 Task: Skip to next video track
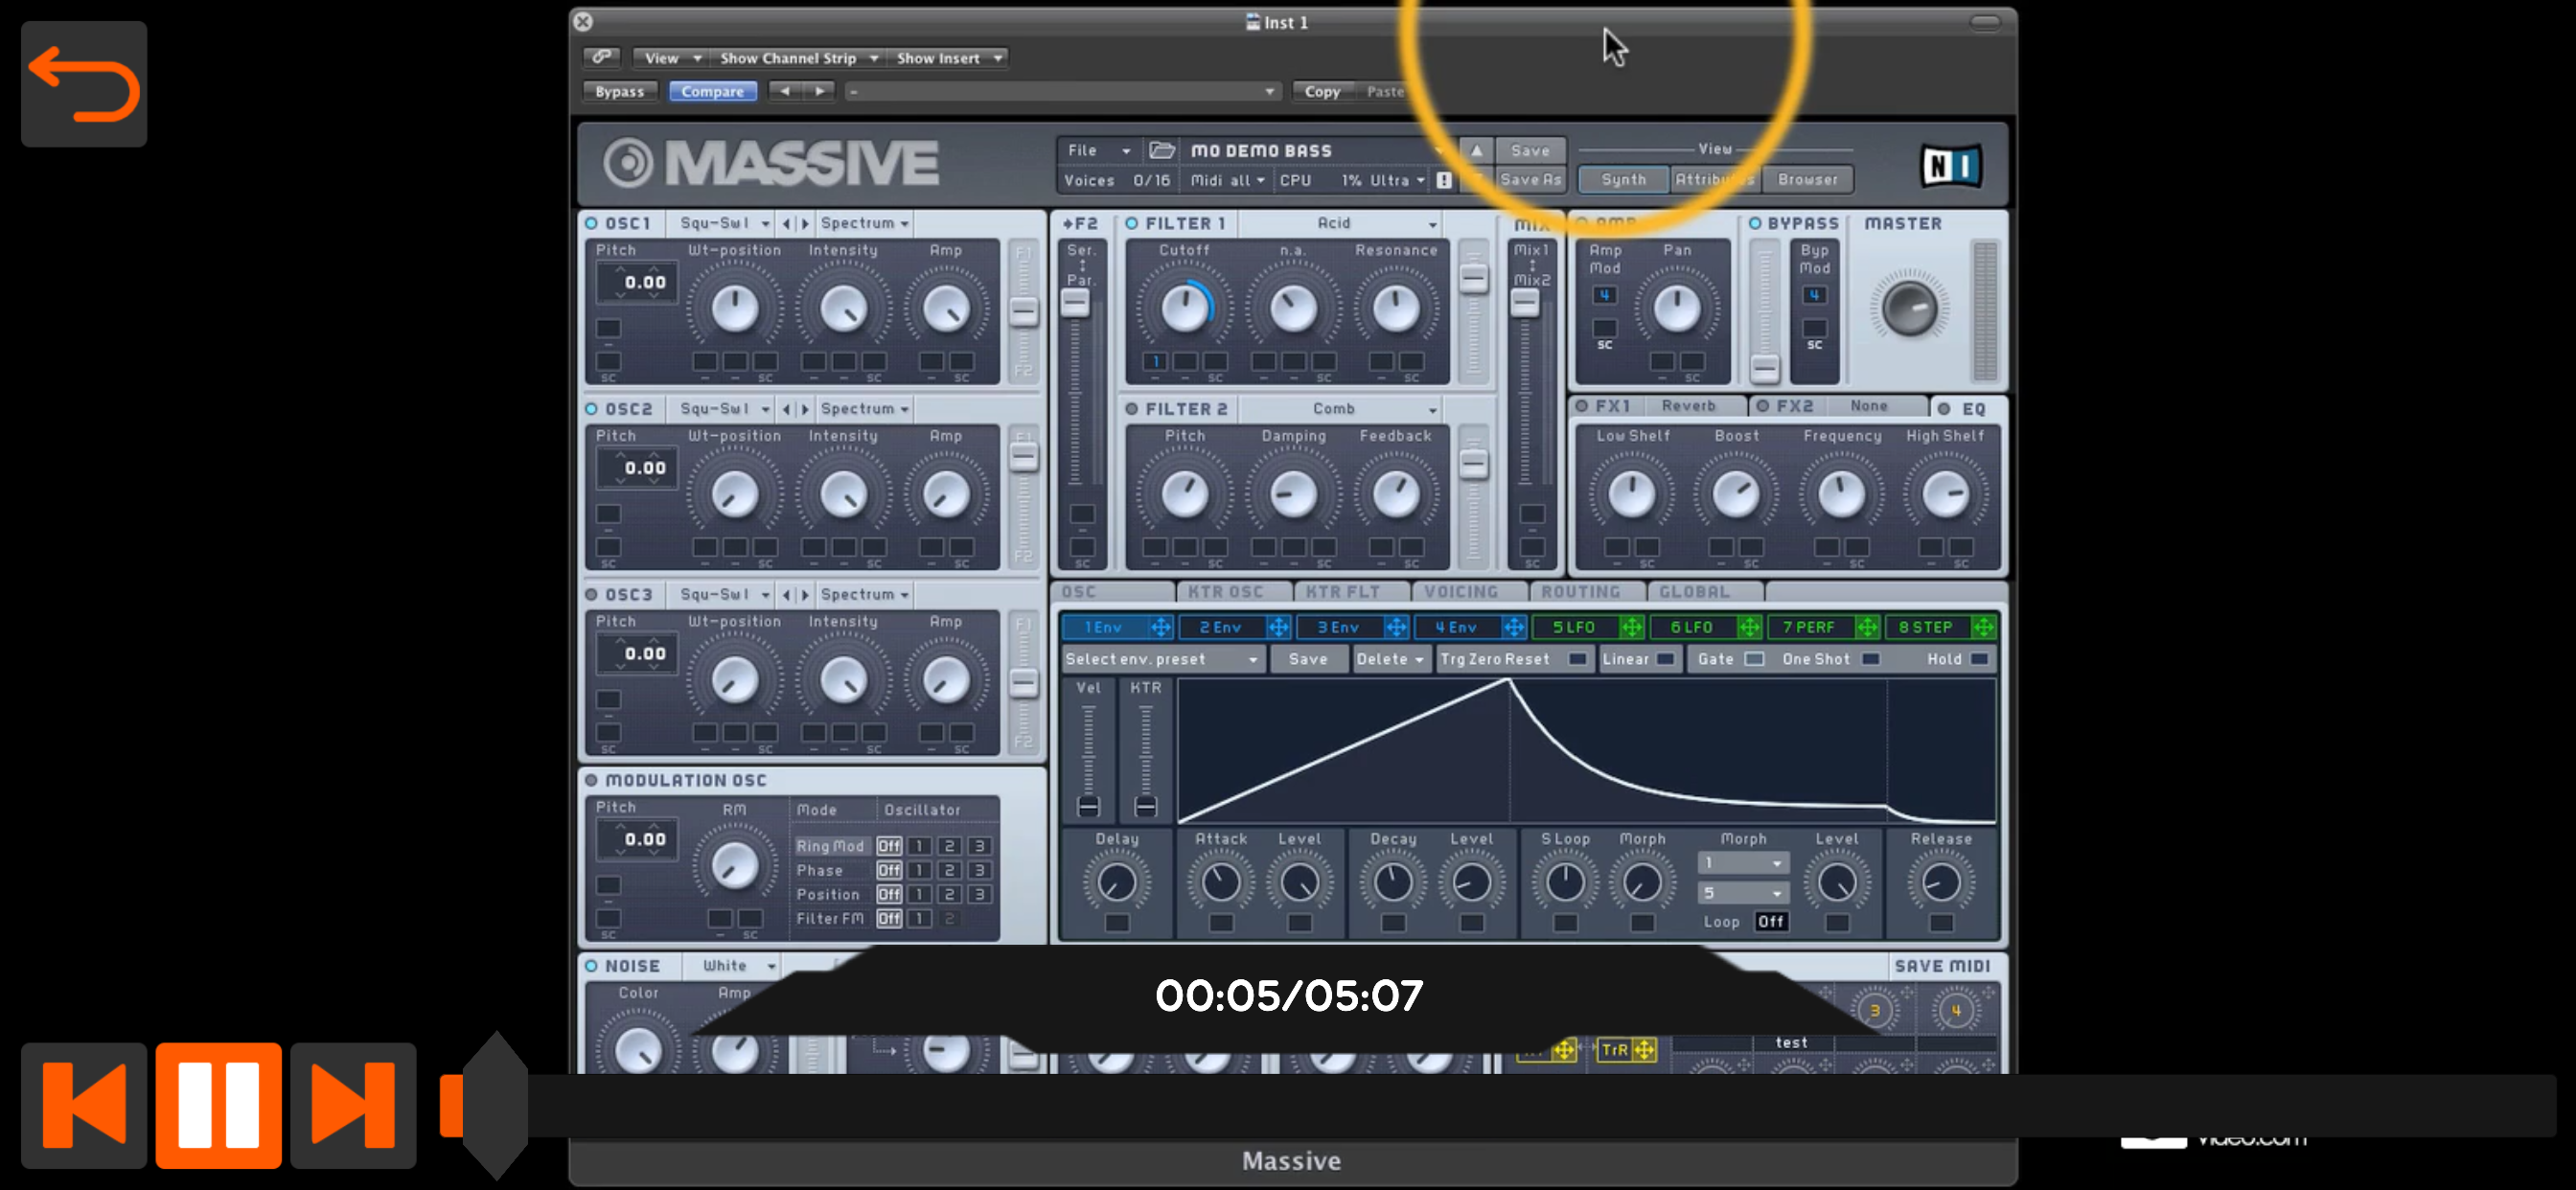click(x=353, y=1105)
